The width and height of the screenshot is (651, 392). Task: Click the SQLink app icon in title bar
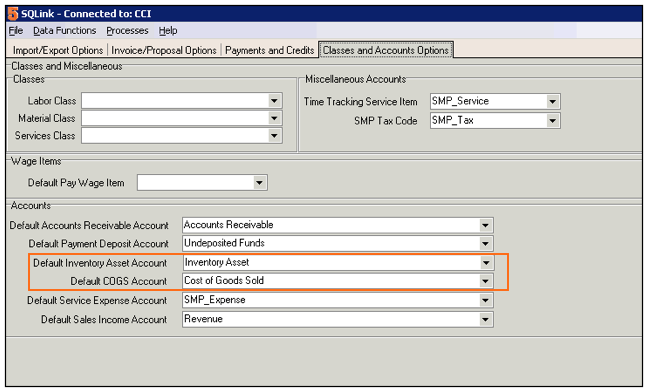13,14
